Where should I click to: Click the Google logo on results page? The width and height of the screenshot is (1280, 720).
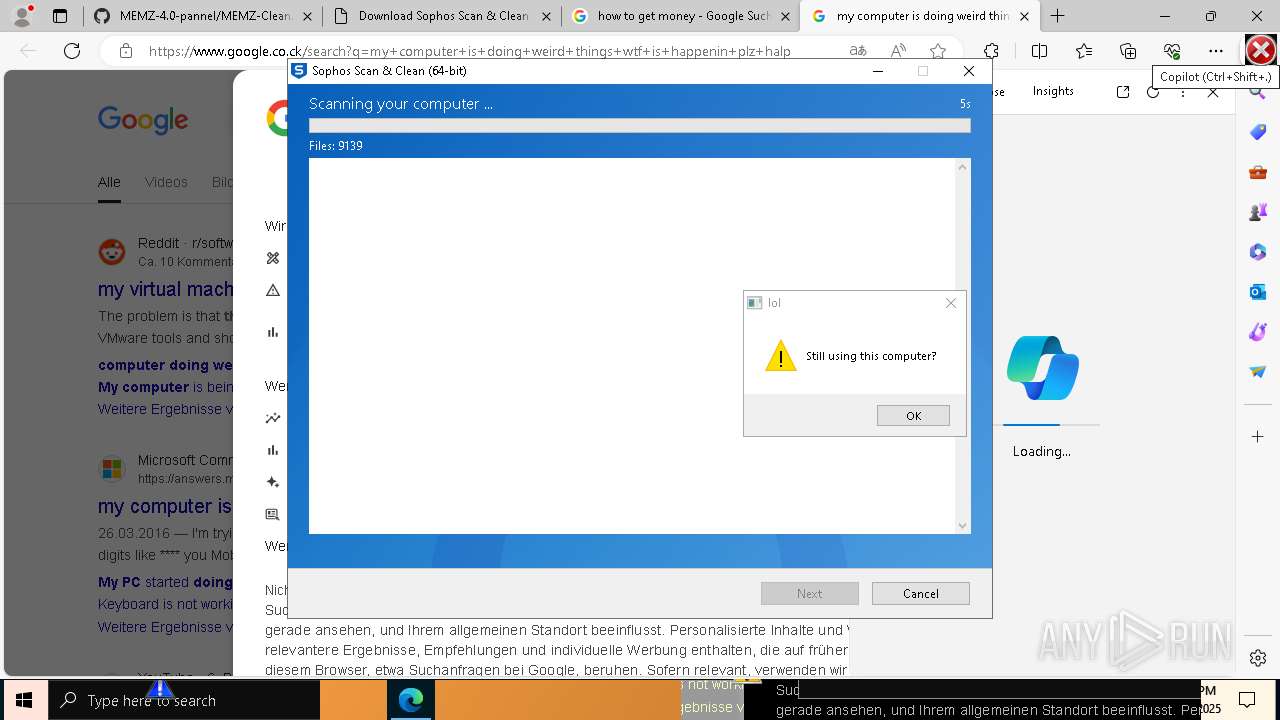pyautogui.click(x=143, y=121)
